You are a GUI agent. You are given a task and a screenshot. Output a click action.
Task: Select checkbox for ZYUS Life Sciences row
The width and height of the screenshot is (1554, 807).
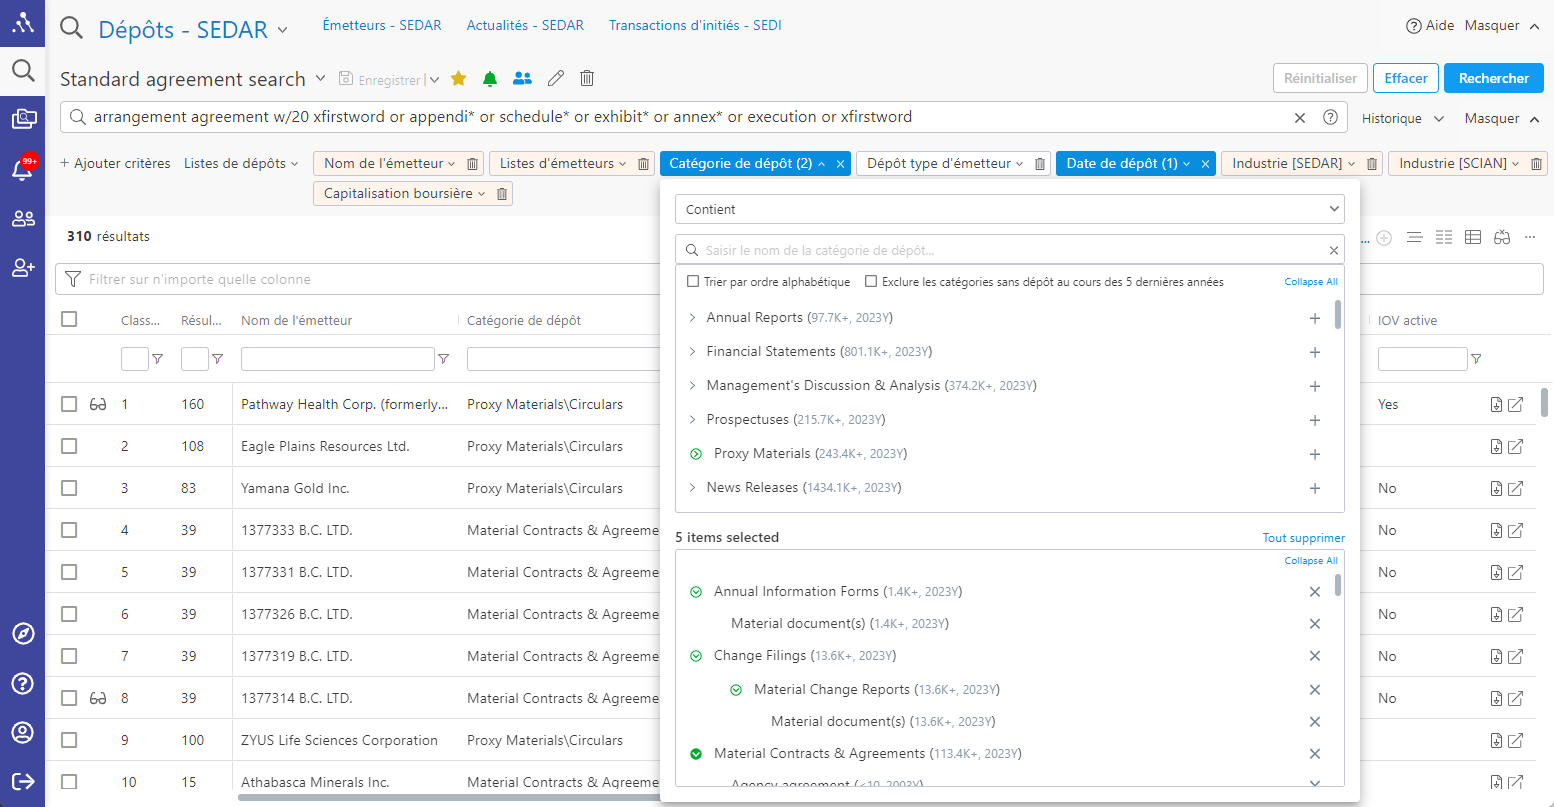[x=69, y=740]
